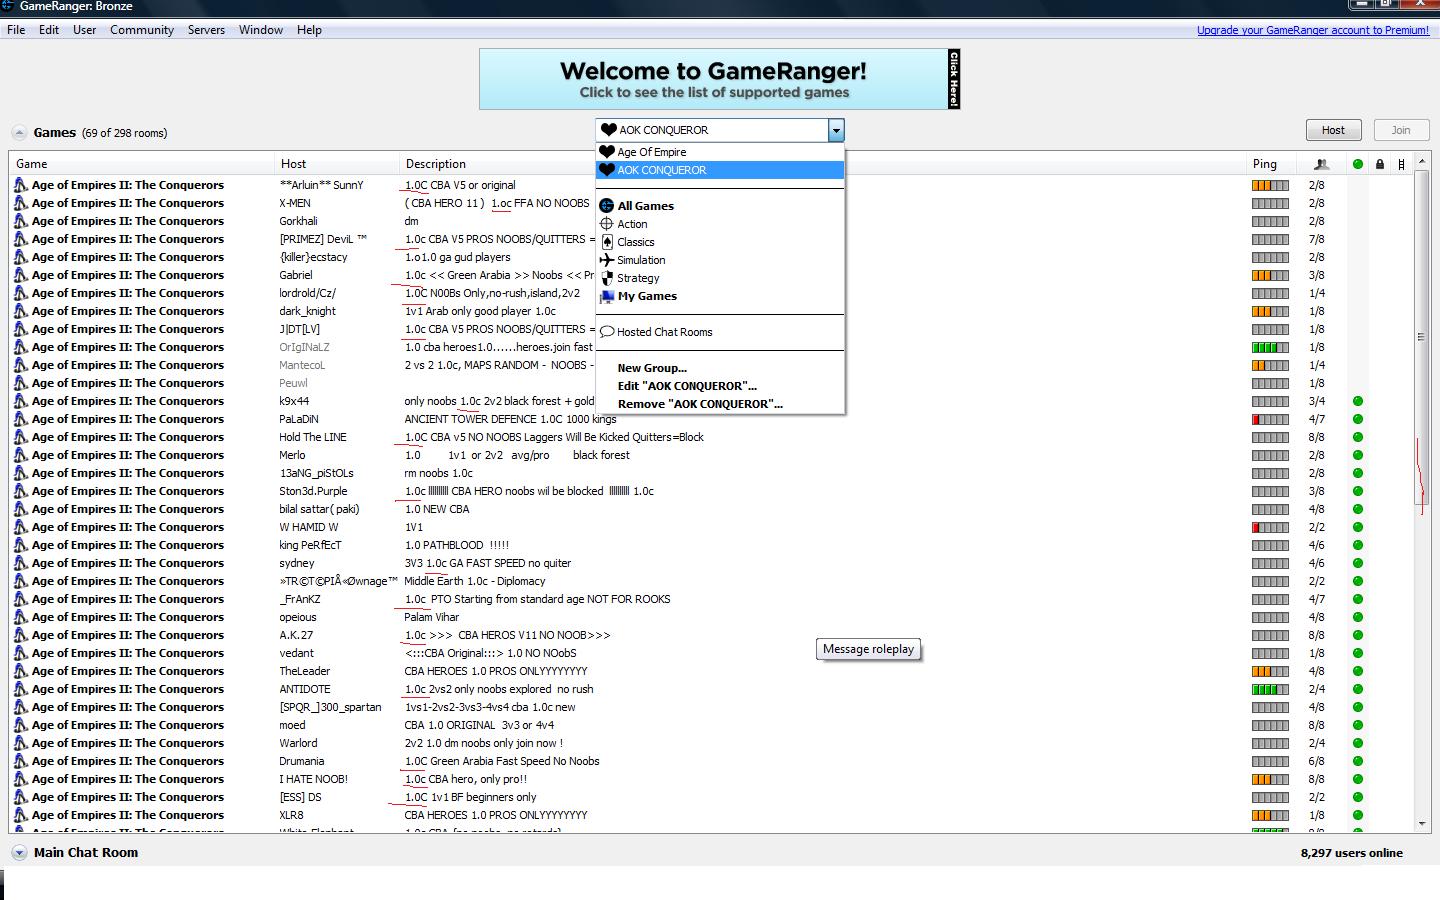The height and width of the screenshot is (900, 1440).
Task: Pick the Classics playing card icon
Action: pos(606,242)
